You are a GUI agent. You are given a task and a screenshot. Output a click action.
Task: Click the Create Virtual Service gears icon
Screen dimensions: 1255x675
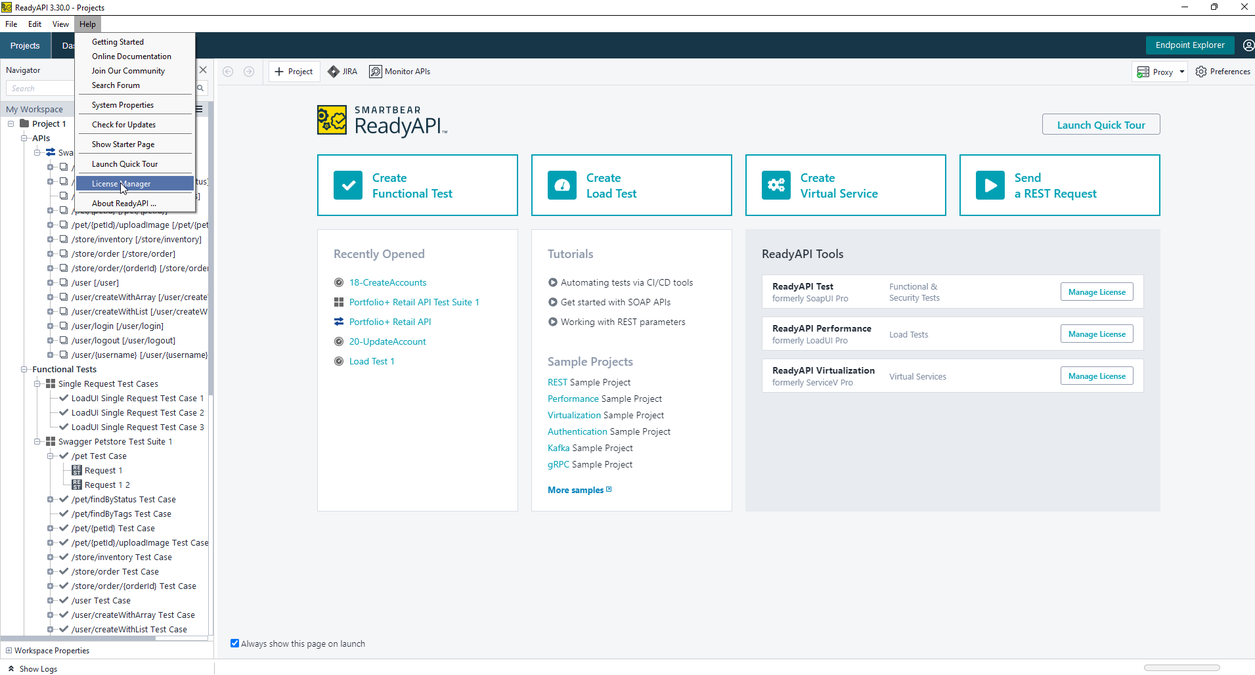[776, 185]
